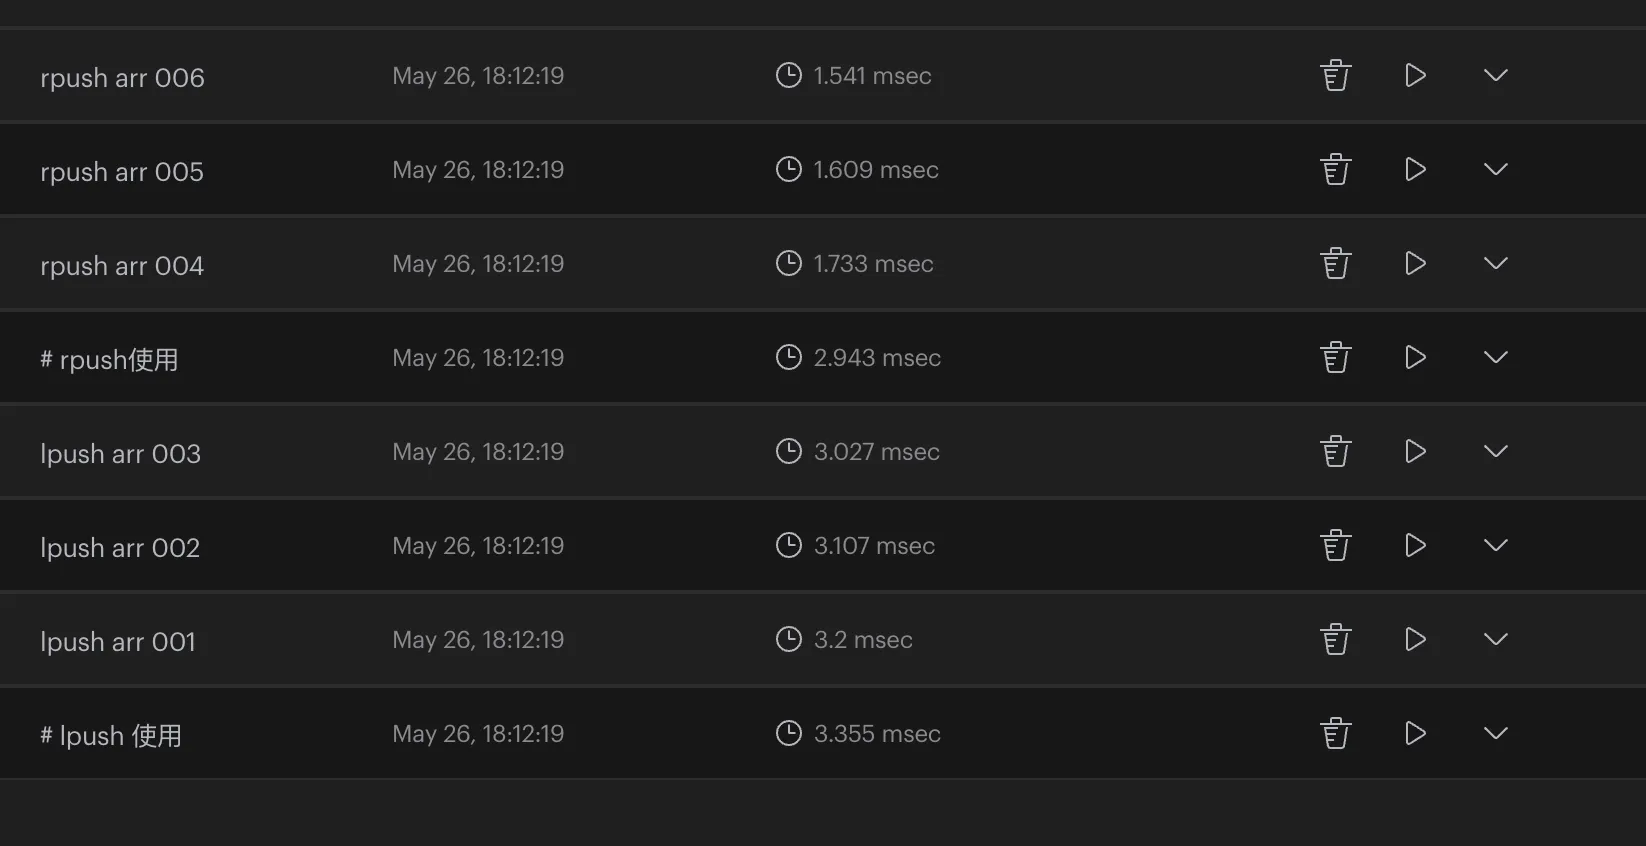Viewport: 1646px width, 846px height.
Task: Expand the lpush arr 002 result
Action: pyautogui.click(x=1495, y=546)
